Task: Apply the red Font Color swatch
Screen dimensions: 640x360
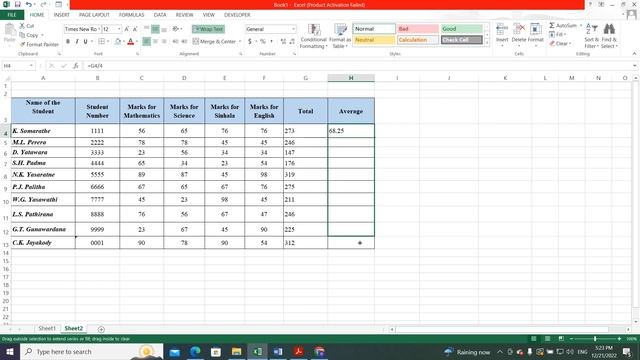Action: (x=131, y=41)
